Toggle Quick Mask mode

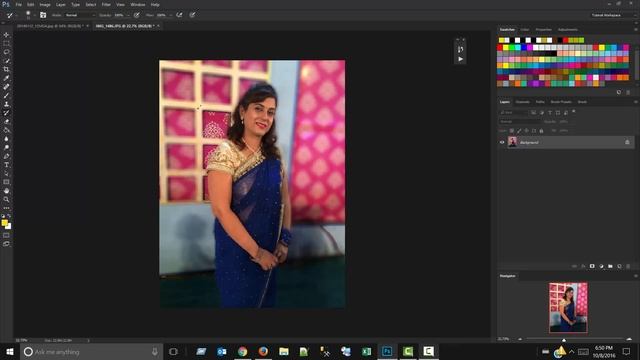coord(6,235)
